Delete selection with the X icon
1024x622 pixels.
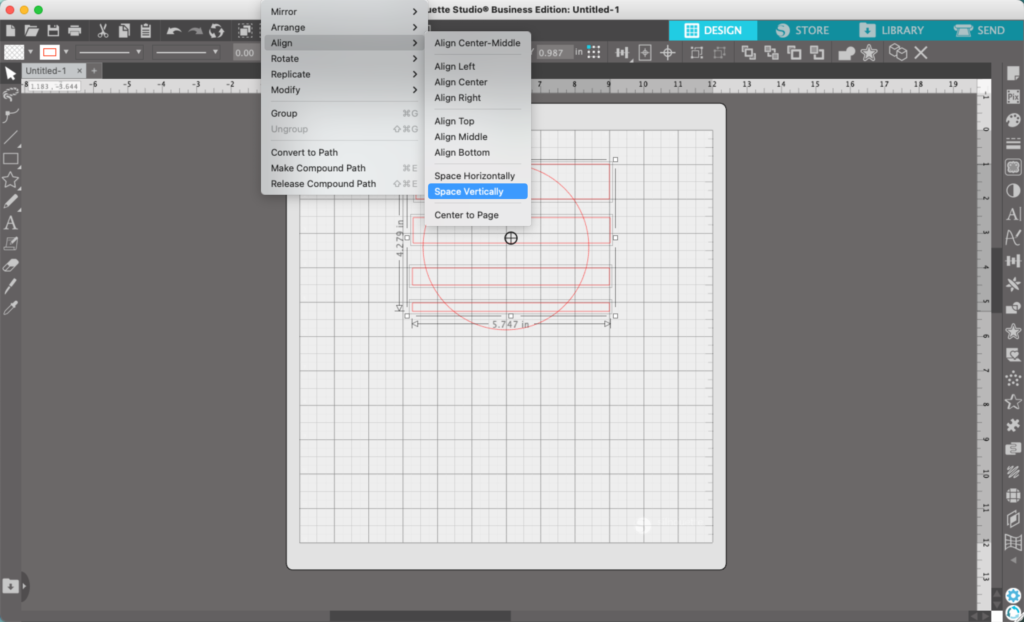click(x=921, y=53)
